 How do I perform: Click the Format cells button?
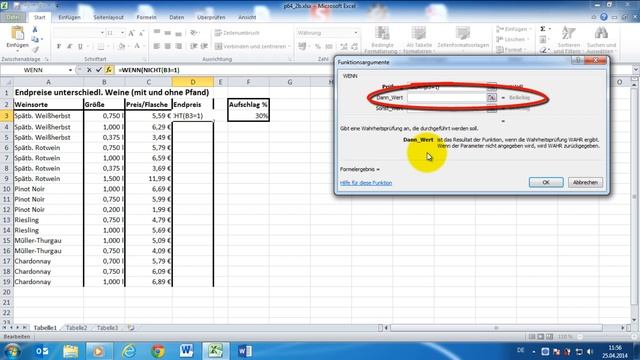[511, 50]
